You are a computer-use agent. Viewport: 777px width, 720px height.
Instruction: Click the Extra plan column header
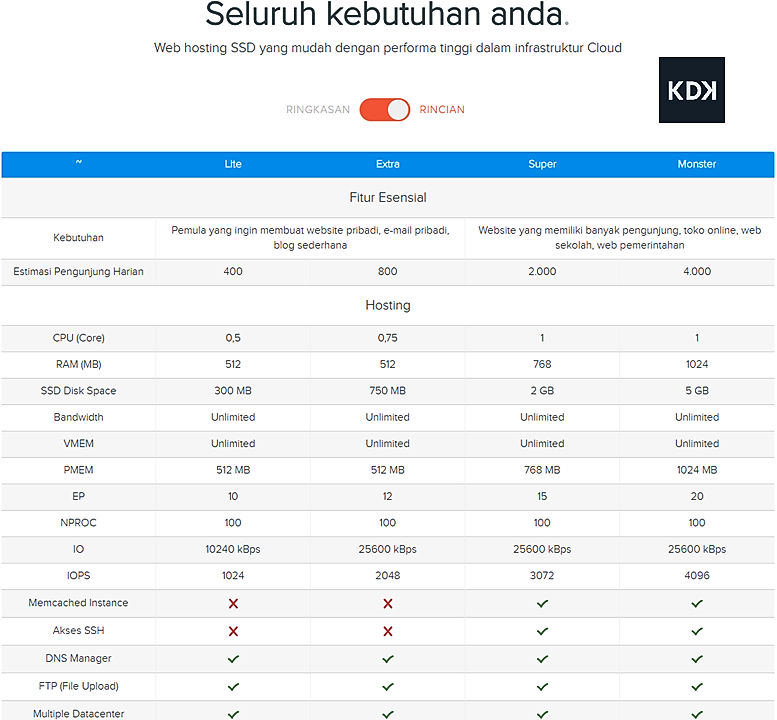388,164
